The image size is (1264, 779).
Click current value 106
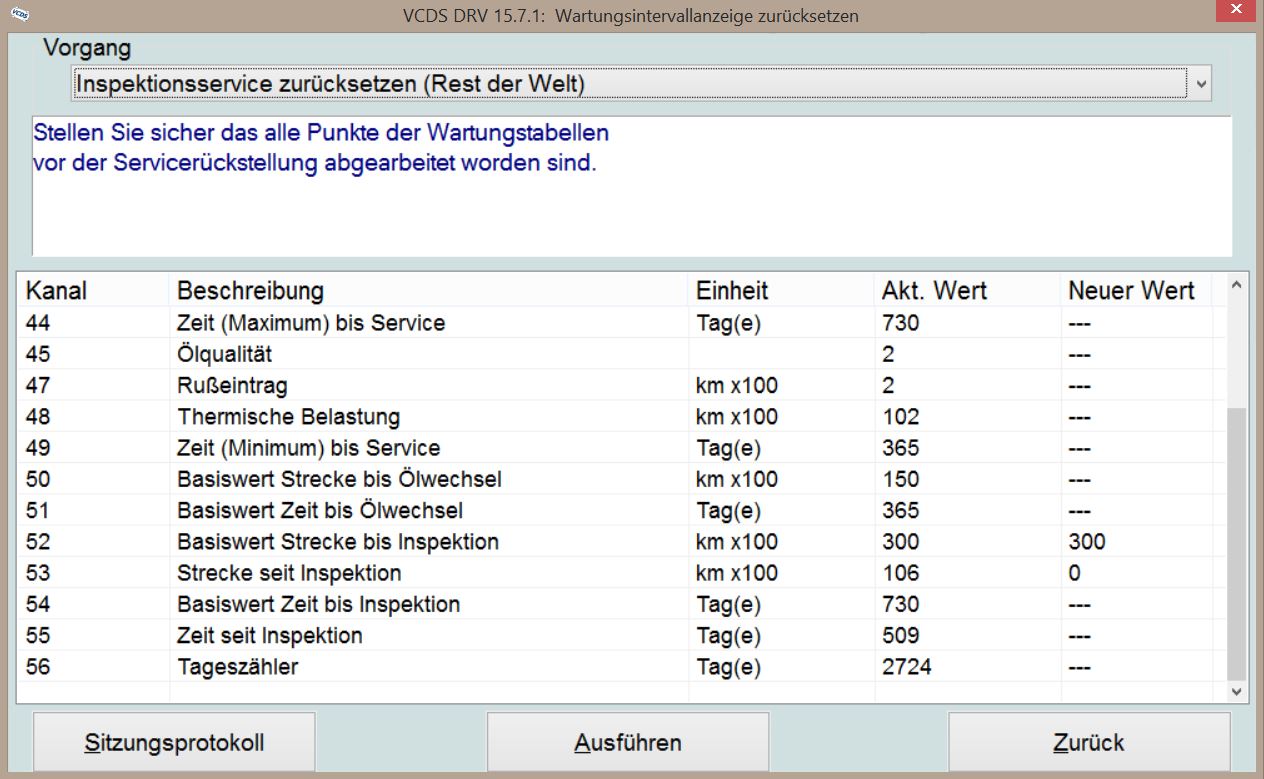pyautogui.click(x=901, y=573)
